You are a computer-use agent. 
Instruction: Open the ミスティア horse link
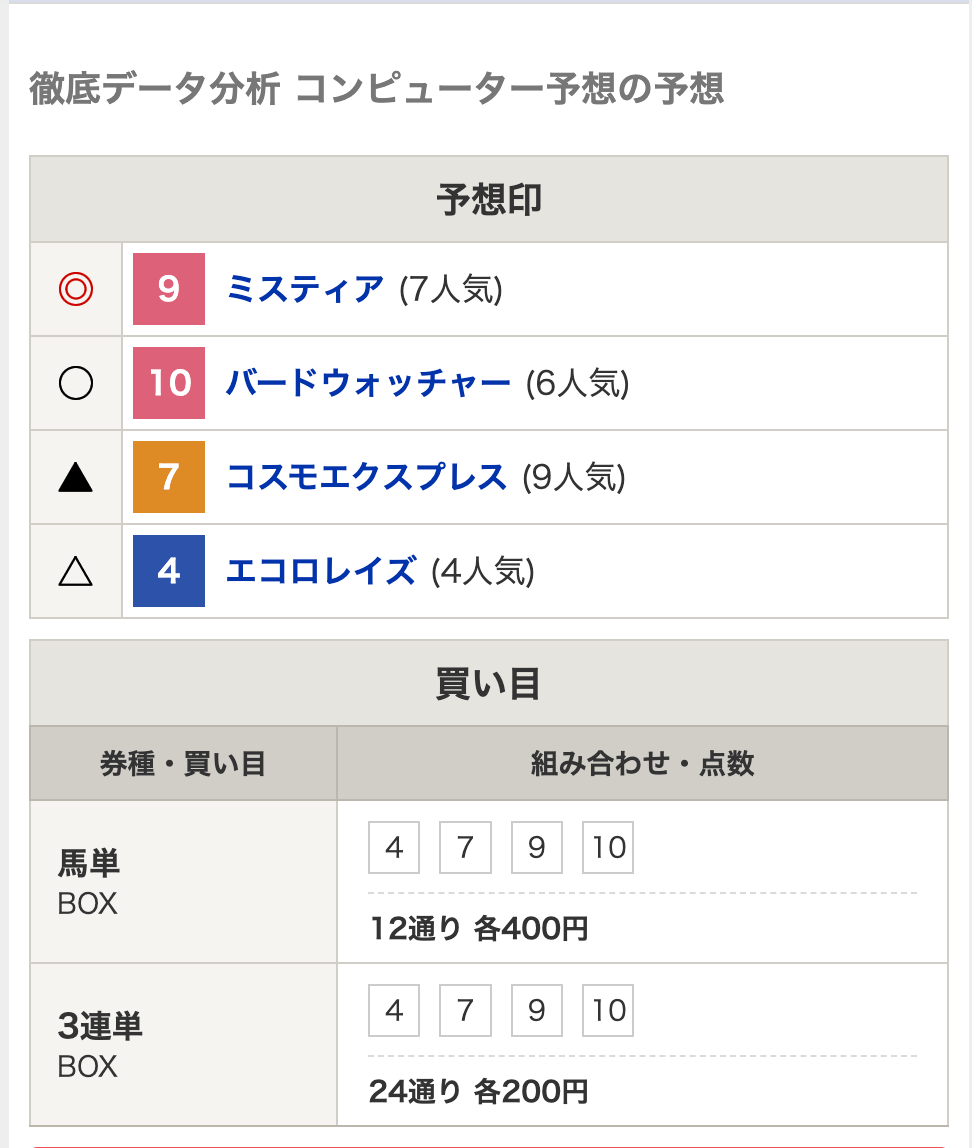tap(304, 288)
